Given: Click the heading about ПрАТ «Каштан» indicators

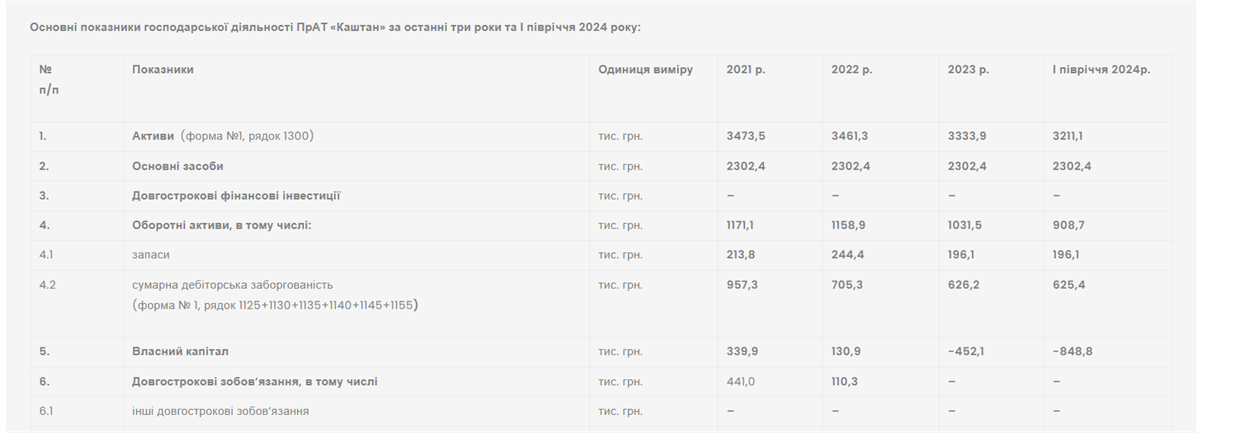Looking at the screenshot, I should 335,27.
